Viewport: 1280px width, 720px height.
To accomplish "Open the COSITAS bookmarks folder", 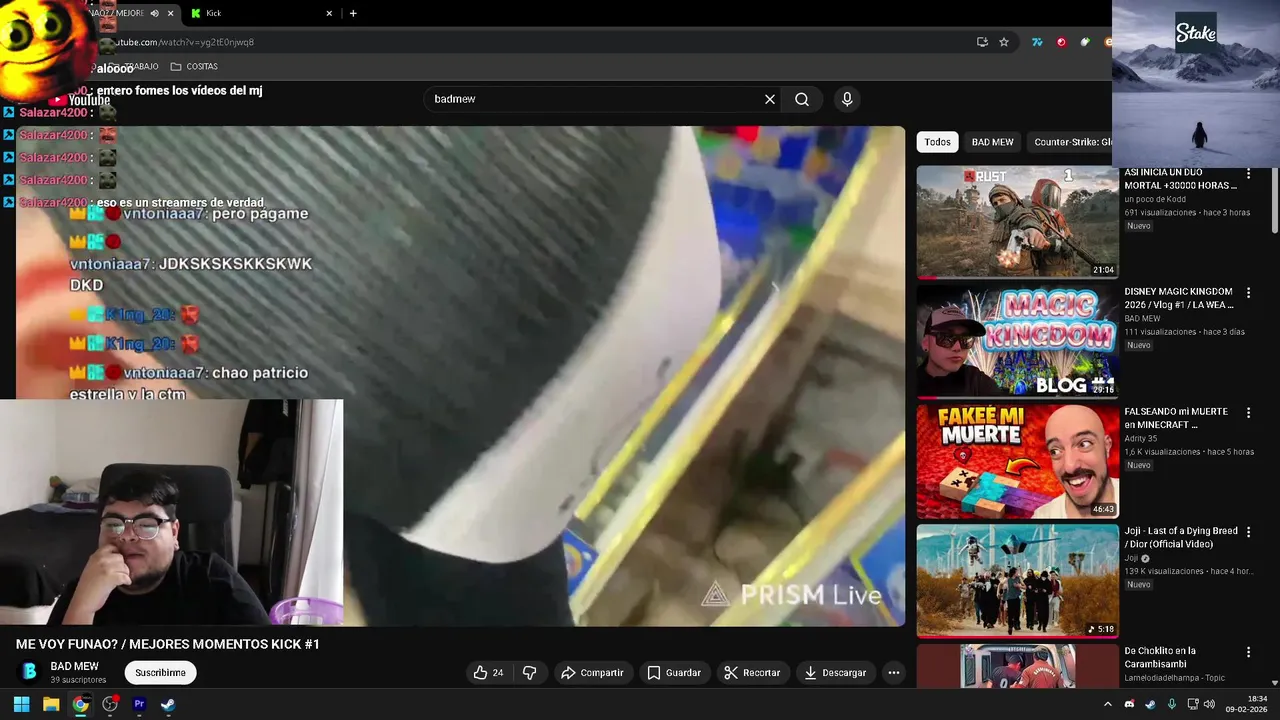I will click(x=194, y=66).
